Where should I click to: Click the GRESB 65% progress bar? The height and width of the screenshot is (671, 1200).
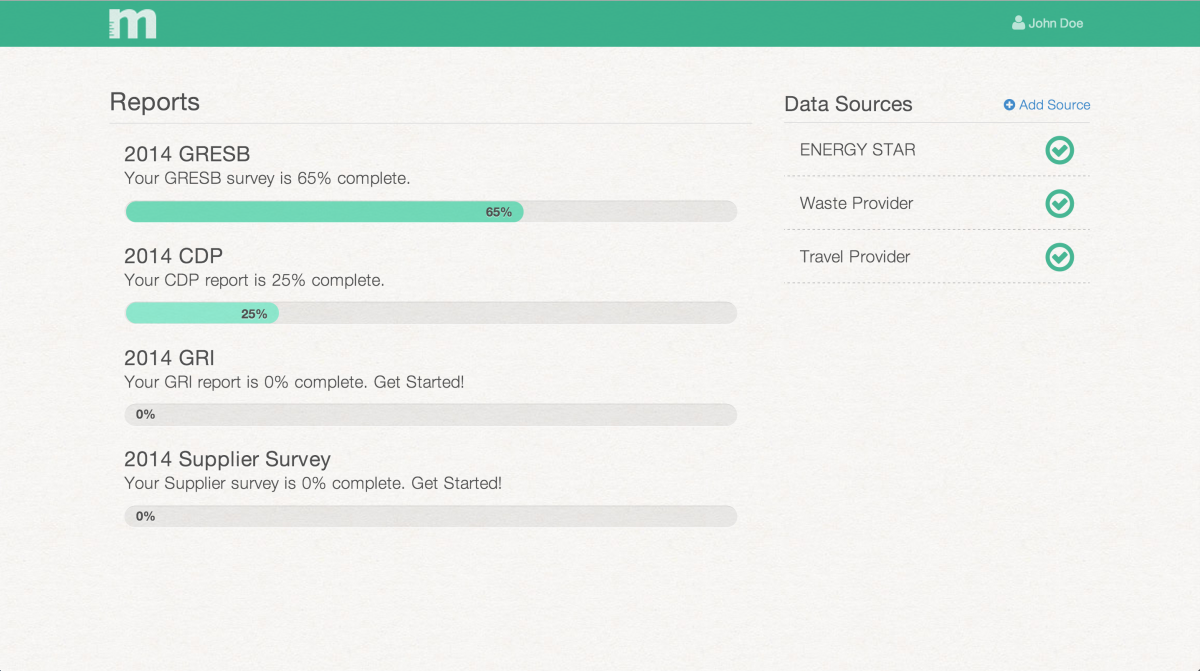[431, 211]
